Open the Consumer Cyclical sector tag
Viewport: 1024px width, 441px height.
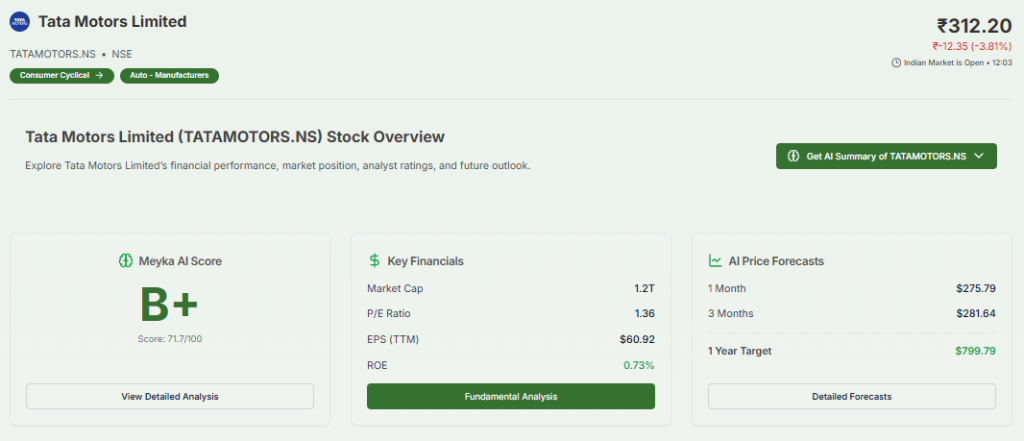click(61, 76)
